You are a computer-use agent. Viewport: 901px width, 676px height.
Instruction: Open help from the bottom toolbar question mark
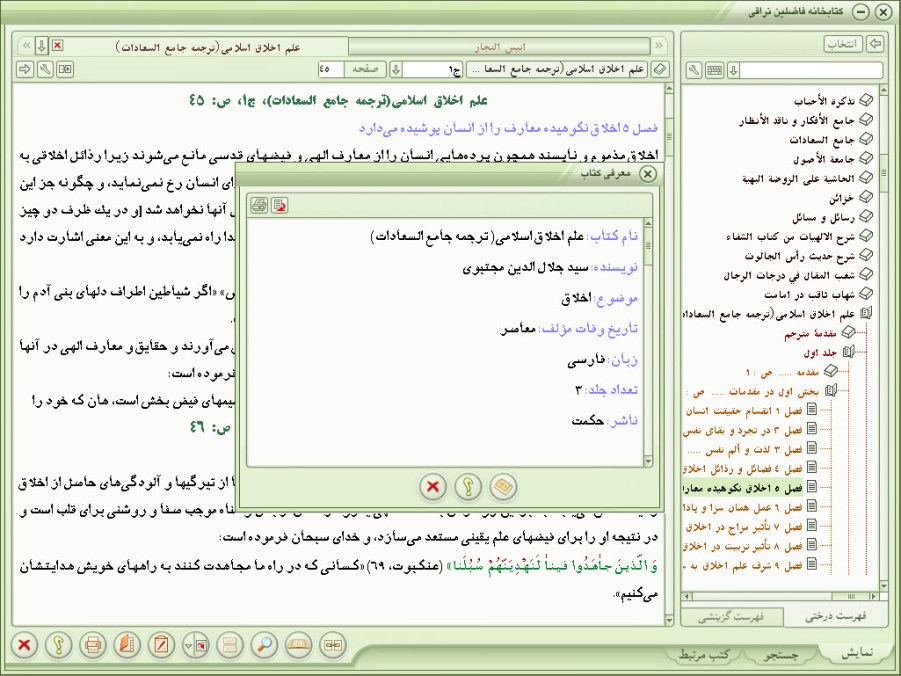(58, 644)
